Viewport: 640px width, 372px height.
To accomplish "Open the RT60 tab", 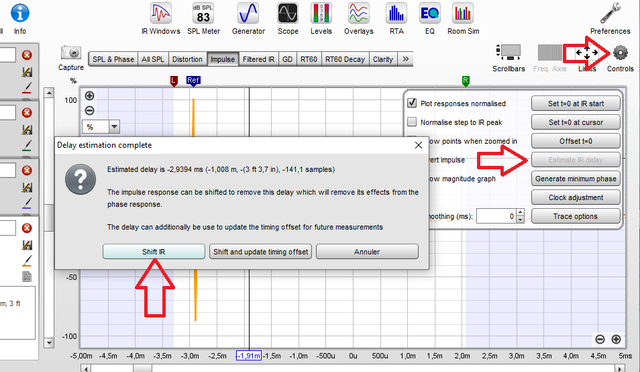I will tap(309, 59).
